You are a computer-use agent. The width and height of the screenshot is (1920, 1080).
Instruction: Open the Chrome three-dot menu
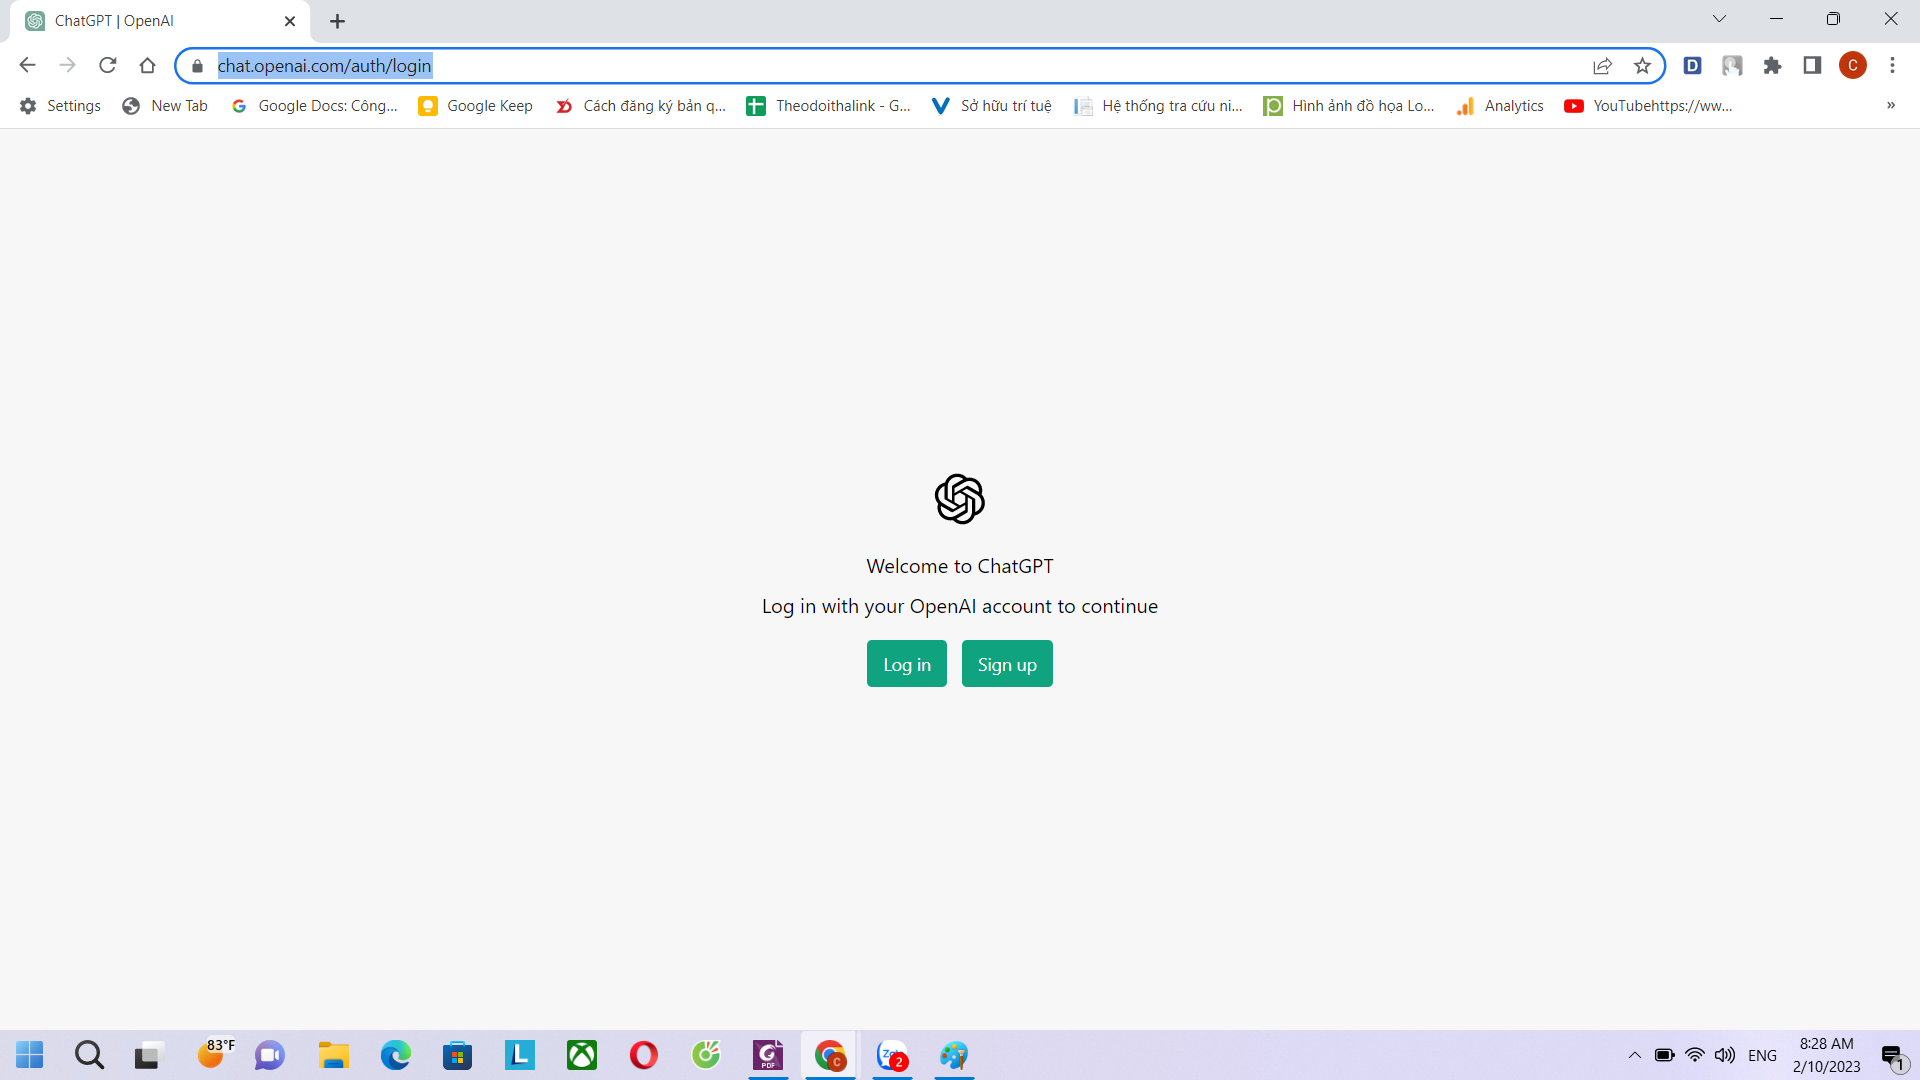click(1892, 65)
